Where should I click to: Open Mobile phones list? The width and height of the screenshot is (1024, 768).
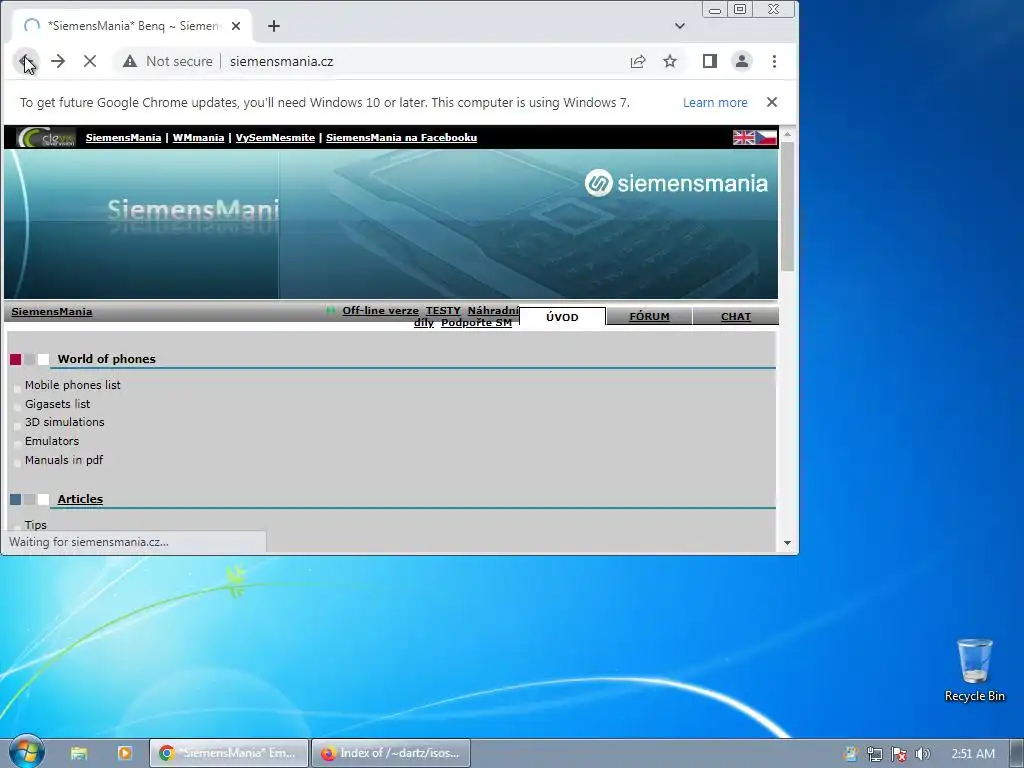click(72, 385)
